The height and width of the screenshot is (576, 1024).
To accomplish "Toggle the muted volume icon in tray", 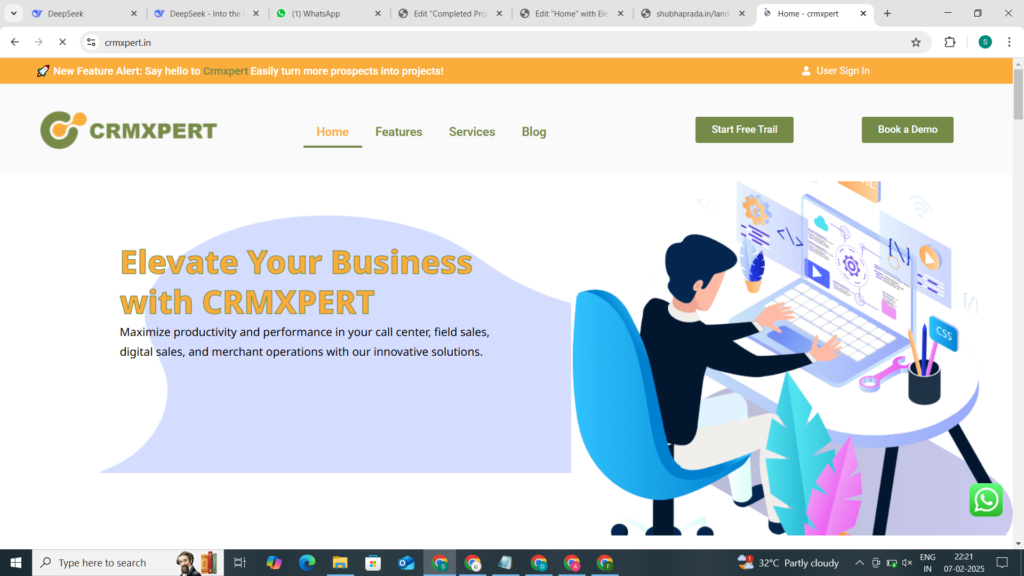I will point(907,562).
